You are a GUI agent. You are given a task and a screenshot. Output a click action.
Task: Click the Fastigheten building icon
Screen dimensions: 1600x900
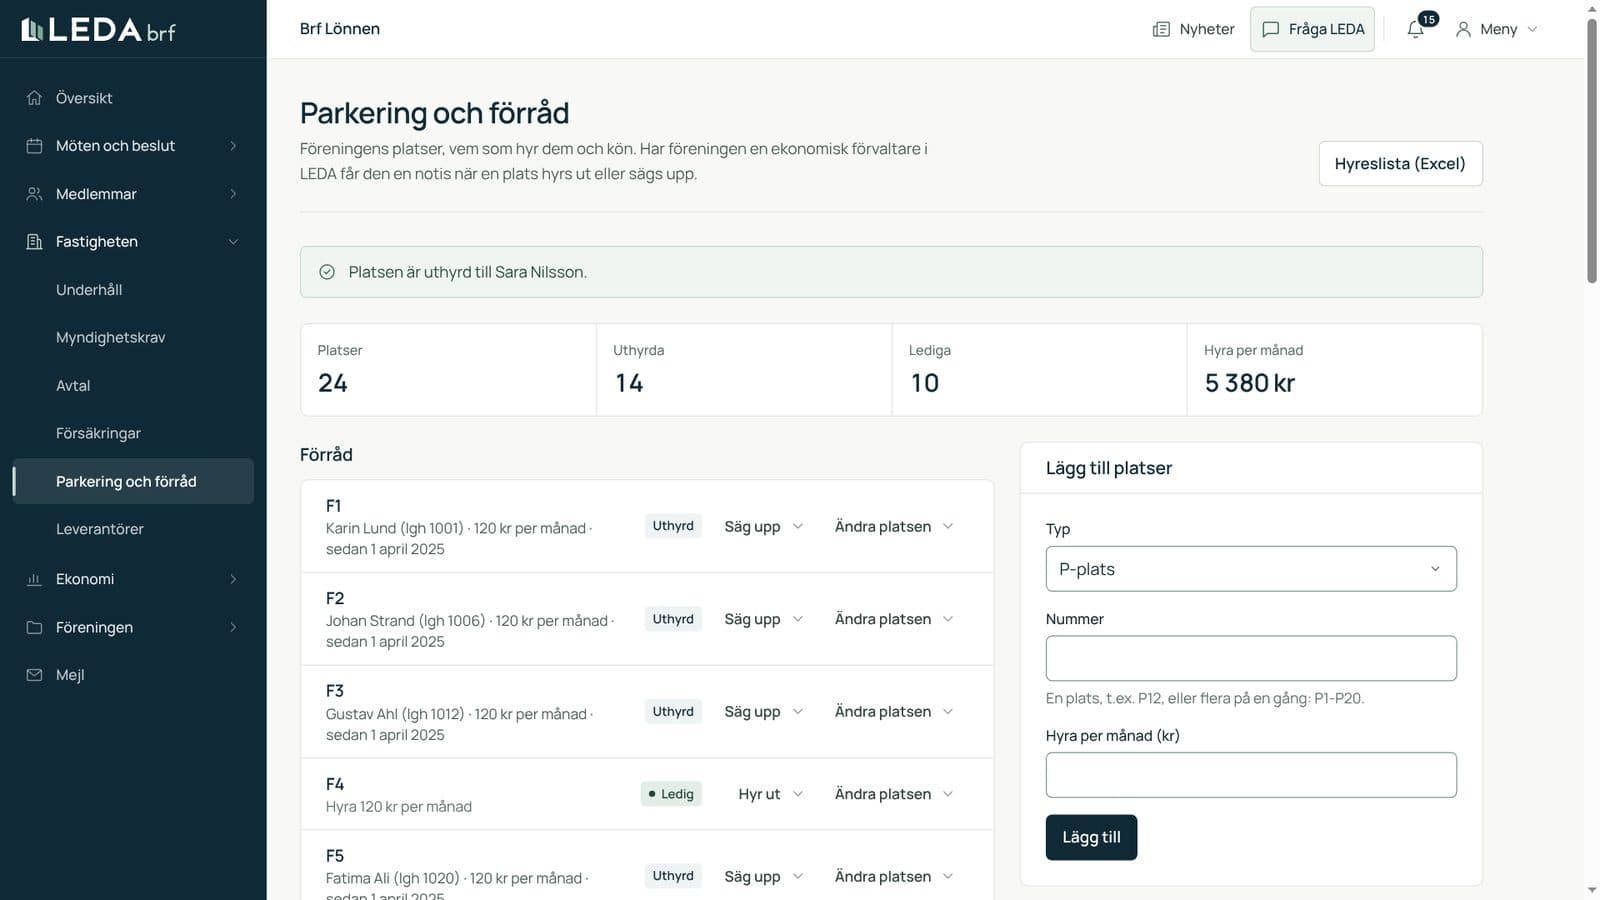click(34, 242)
